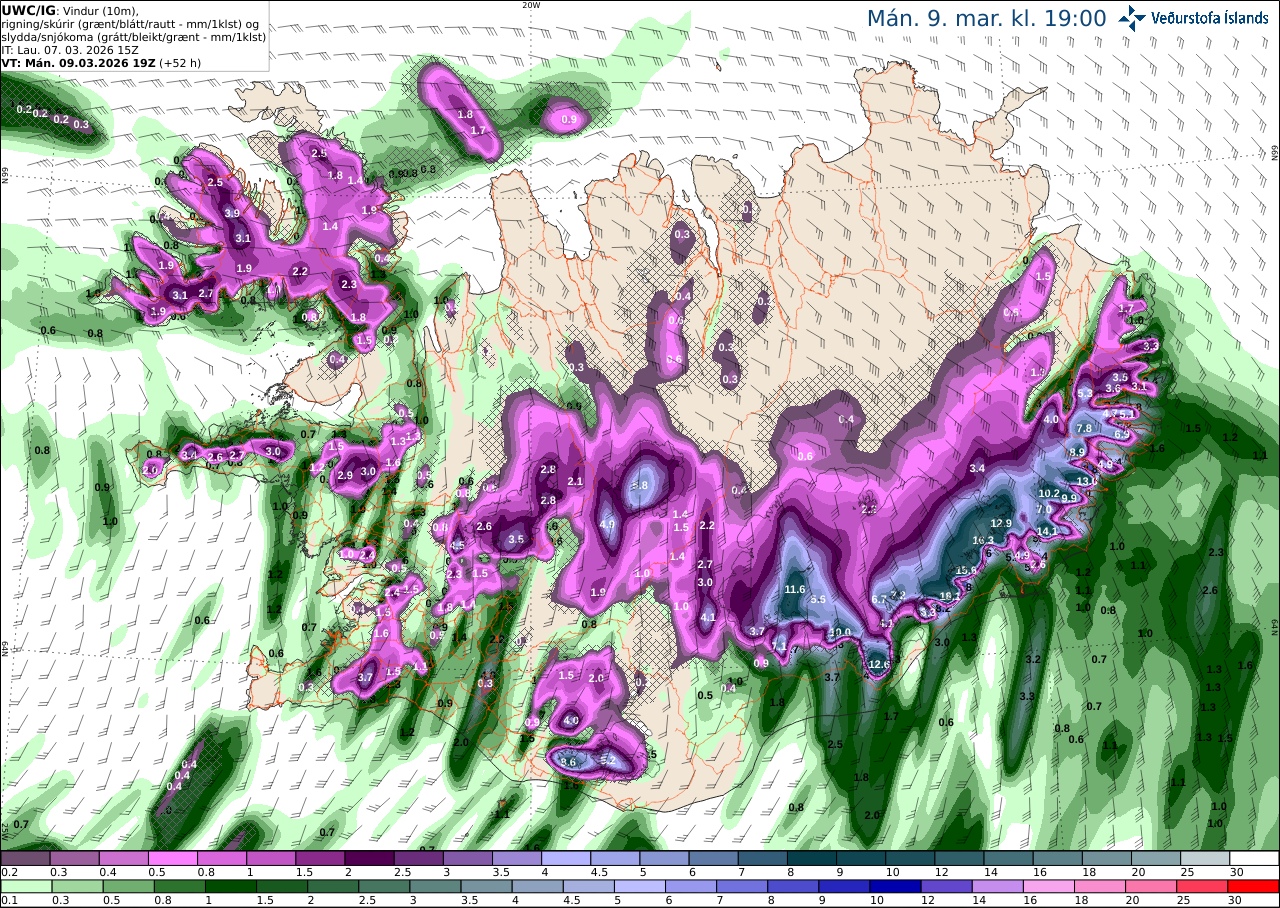Click the 14.1 precipitation value on the map
Viewport: 1280px width, 908px height.
1047,531
